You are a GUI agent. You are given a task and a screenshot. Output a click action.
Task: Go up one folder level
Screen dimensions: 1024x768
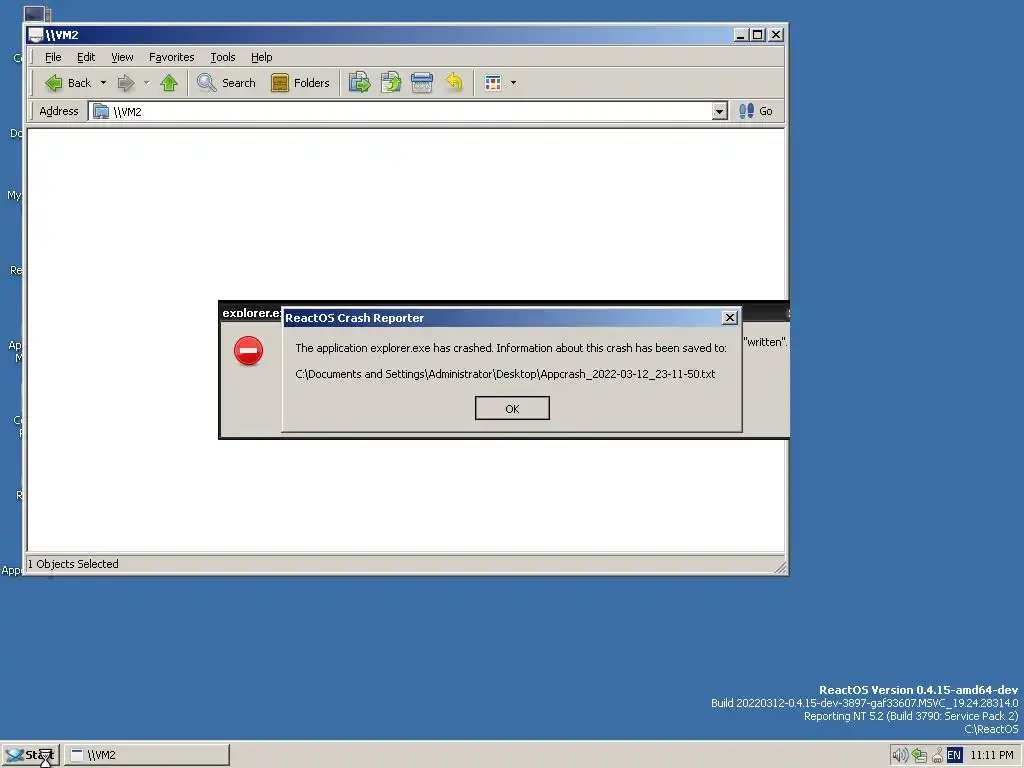pyautogui.click(x=168, y=83)
